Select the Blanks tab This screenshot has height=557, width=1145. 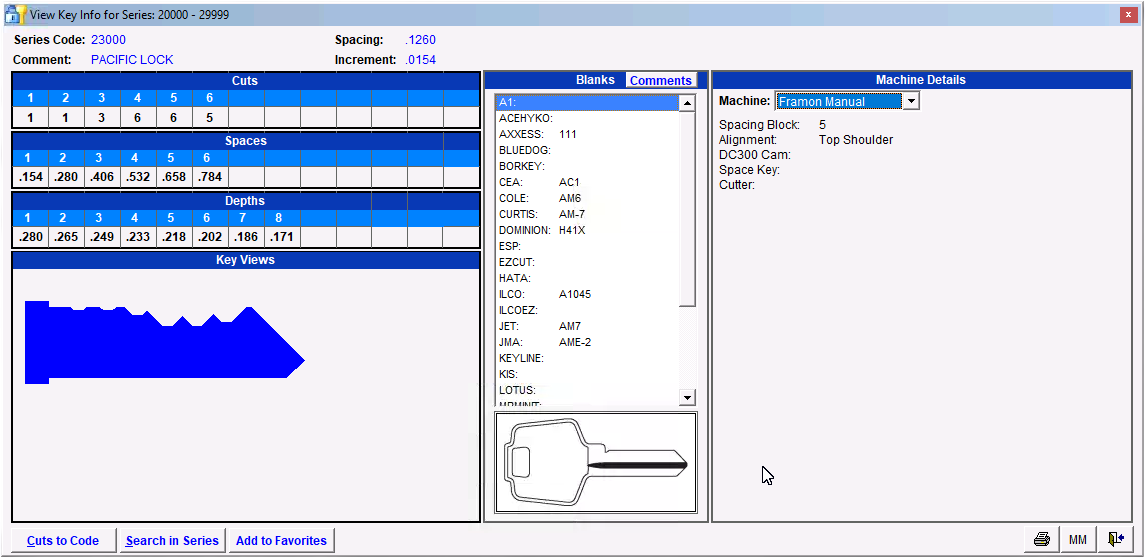click(595, 80)
